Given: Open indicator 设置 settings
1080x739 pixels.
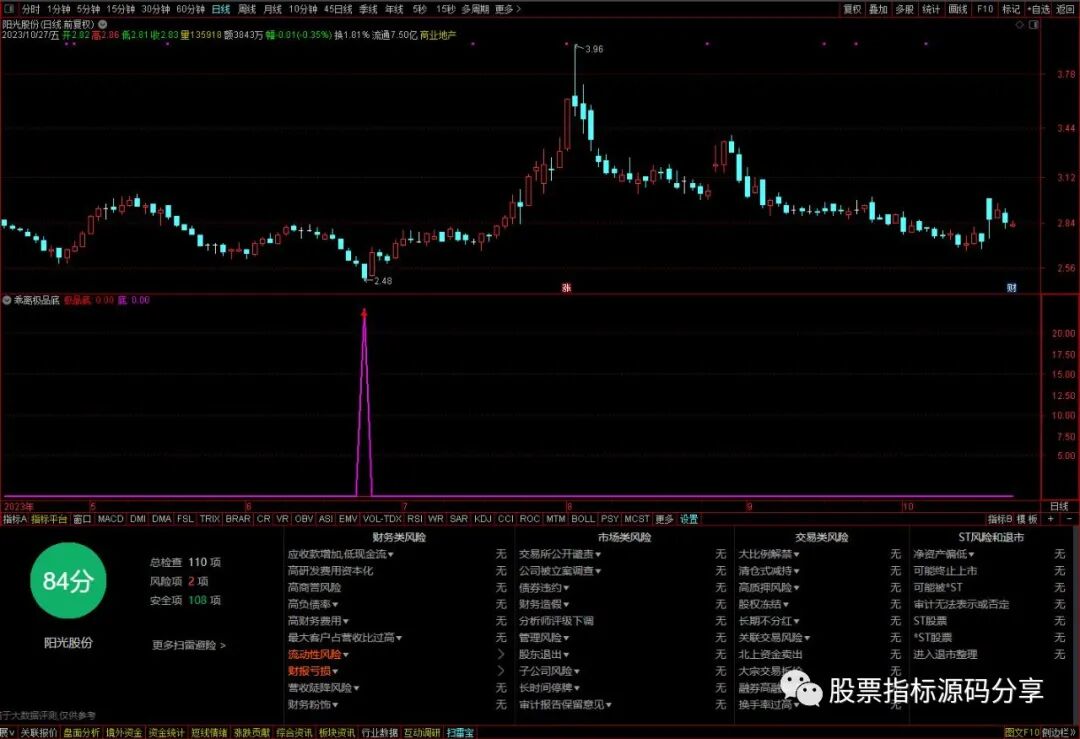Looking at the screenshot, I should click(x=689, y=519).
